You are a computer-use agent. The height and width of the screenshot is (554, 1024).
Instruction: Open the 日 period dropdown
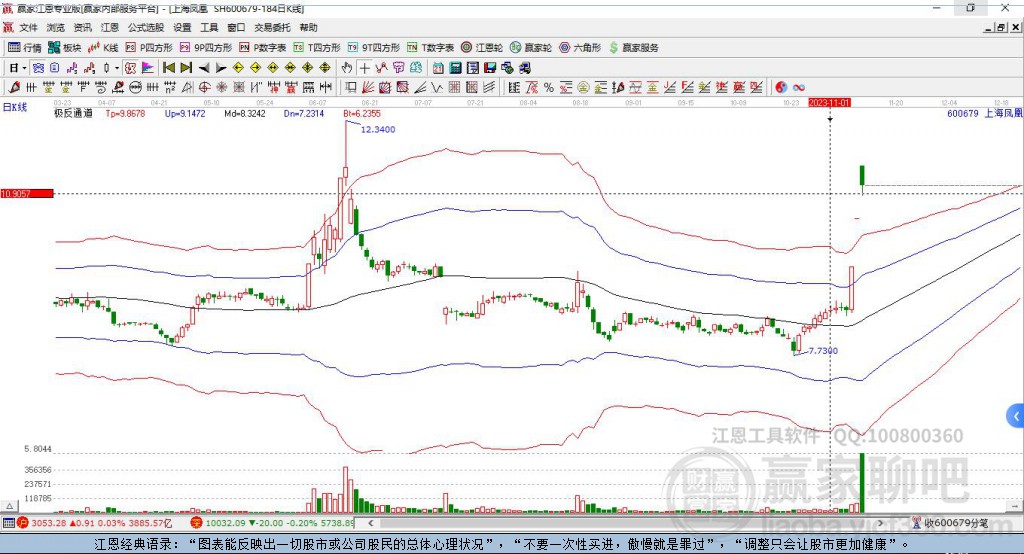[x=18, y=68]
